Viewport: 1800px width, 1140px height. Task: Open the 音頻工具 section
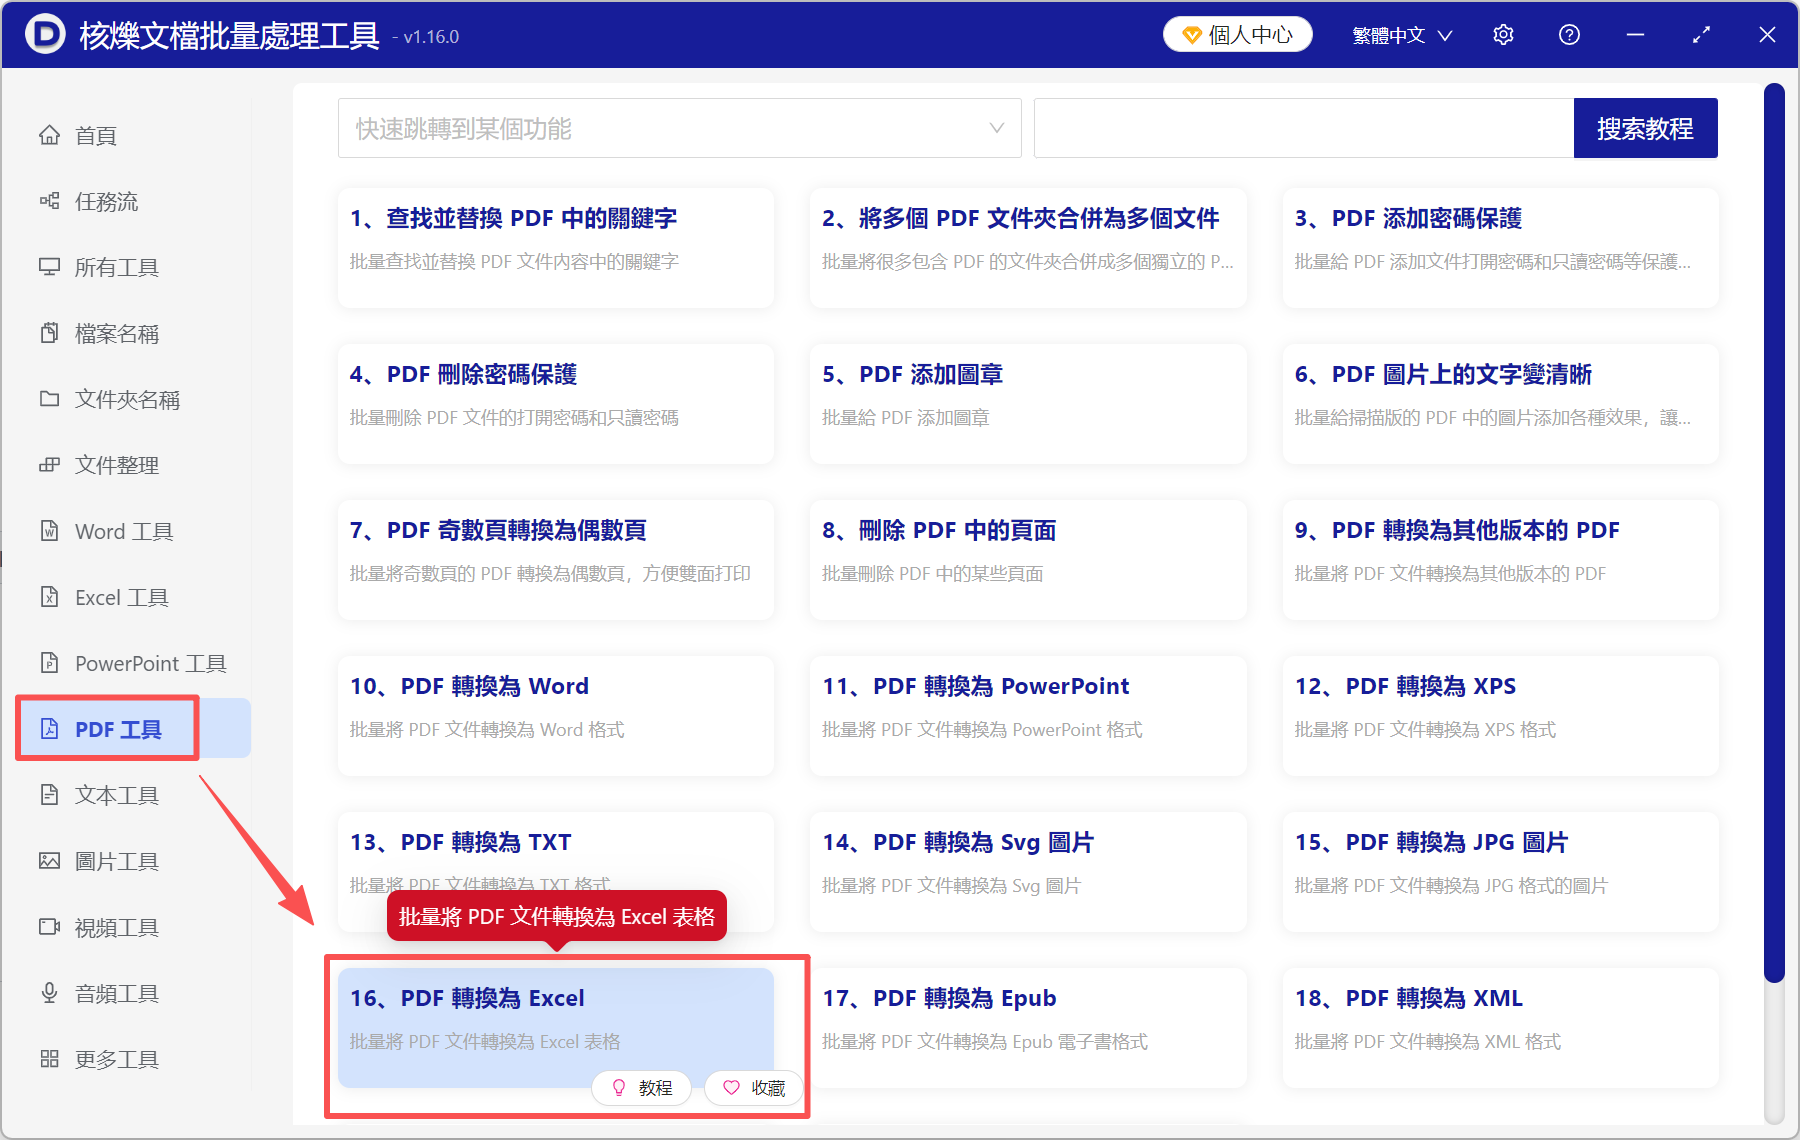[x=116, y=993]
